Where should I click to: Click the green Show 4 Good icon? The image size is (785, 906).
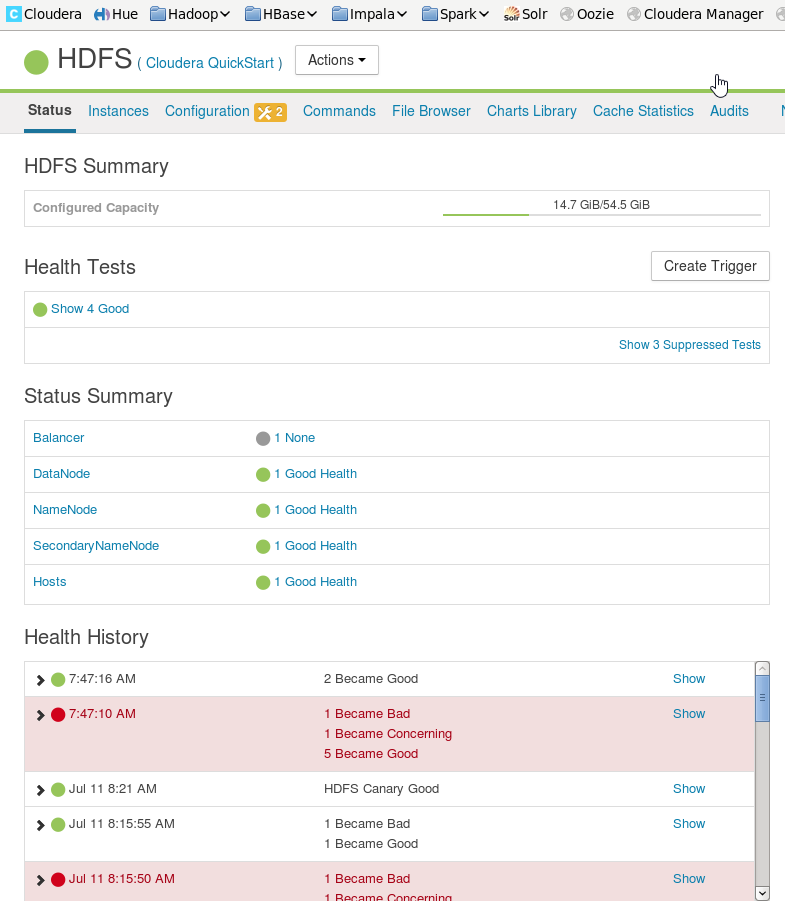click(x=40, y=310)
